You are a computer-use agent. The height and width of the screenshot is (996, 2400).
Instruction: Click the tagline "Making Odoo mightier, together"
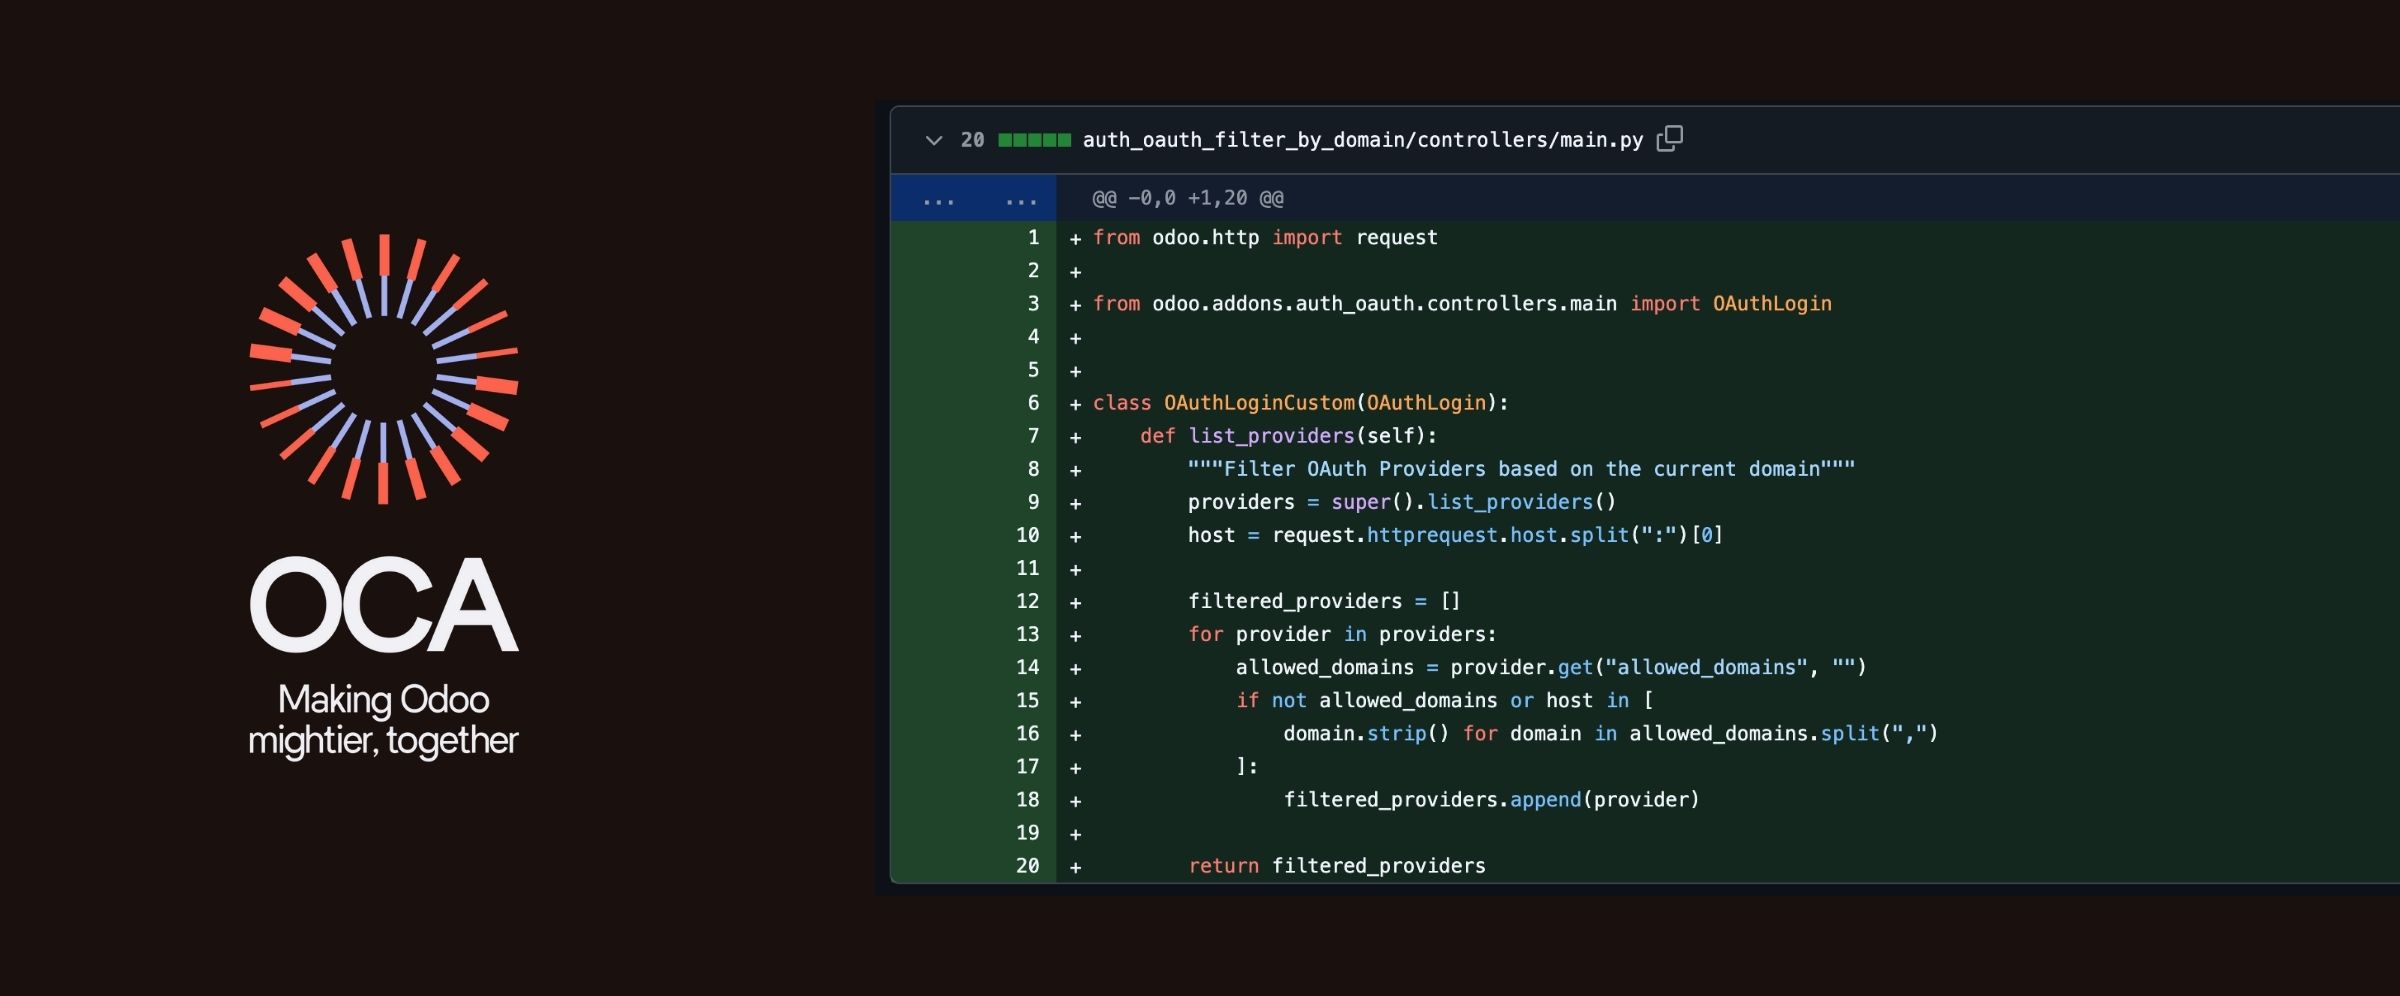pos(384,720)
